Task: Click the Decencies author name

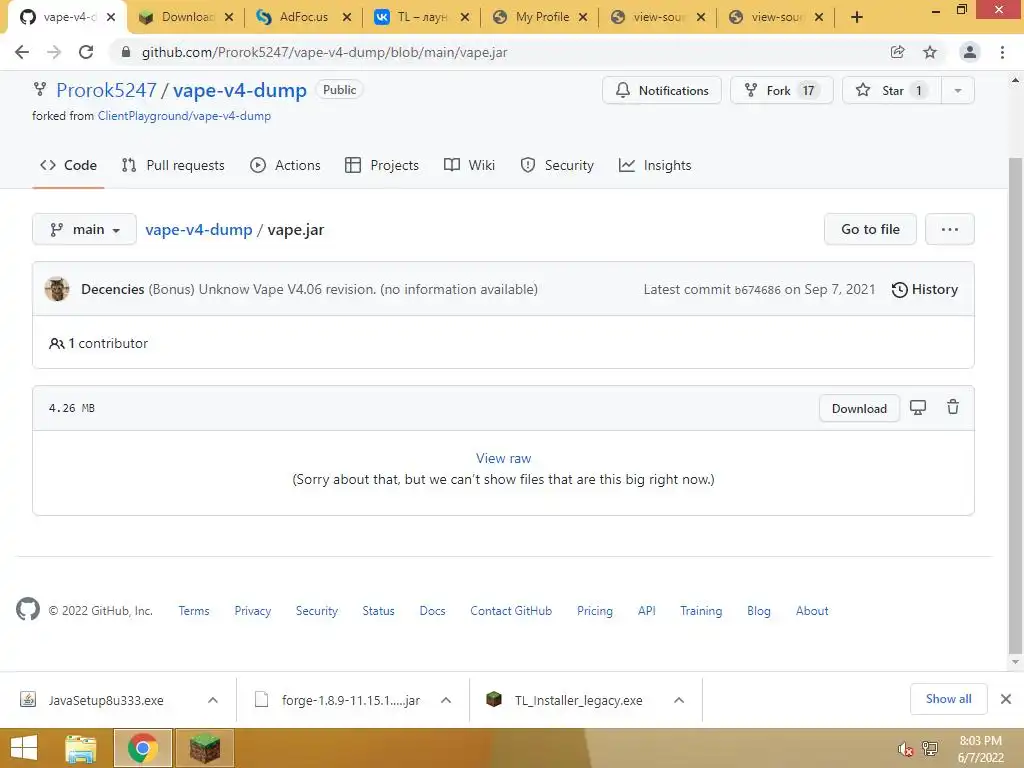Action: 112,289
